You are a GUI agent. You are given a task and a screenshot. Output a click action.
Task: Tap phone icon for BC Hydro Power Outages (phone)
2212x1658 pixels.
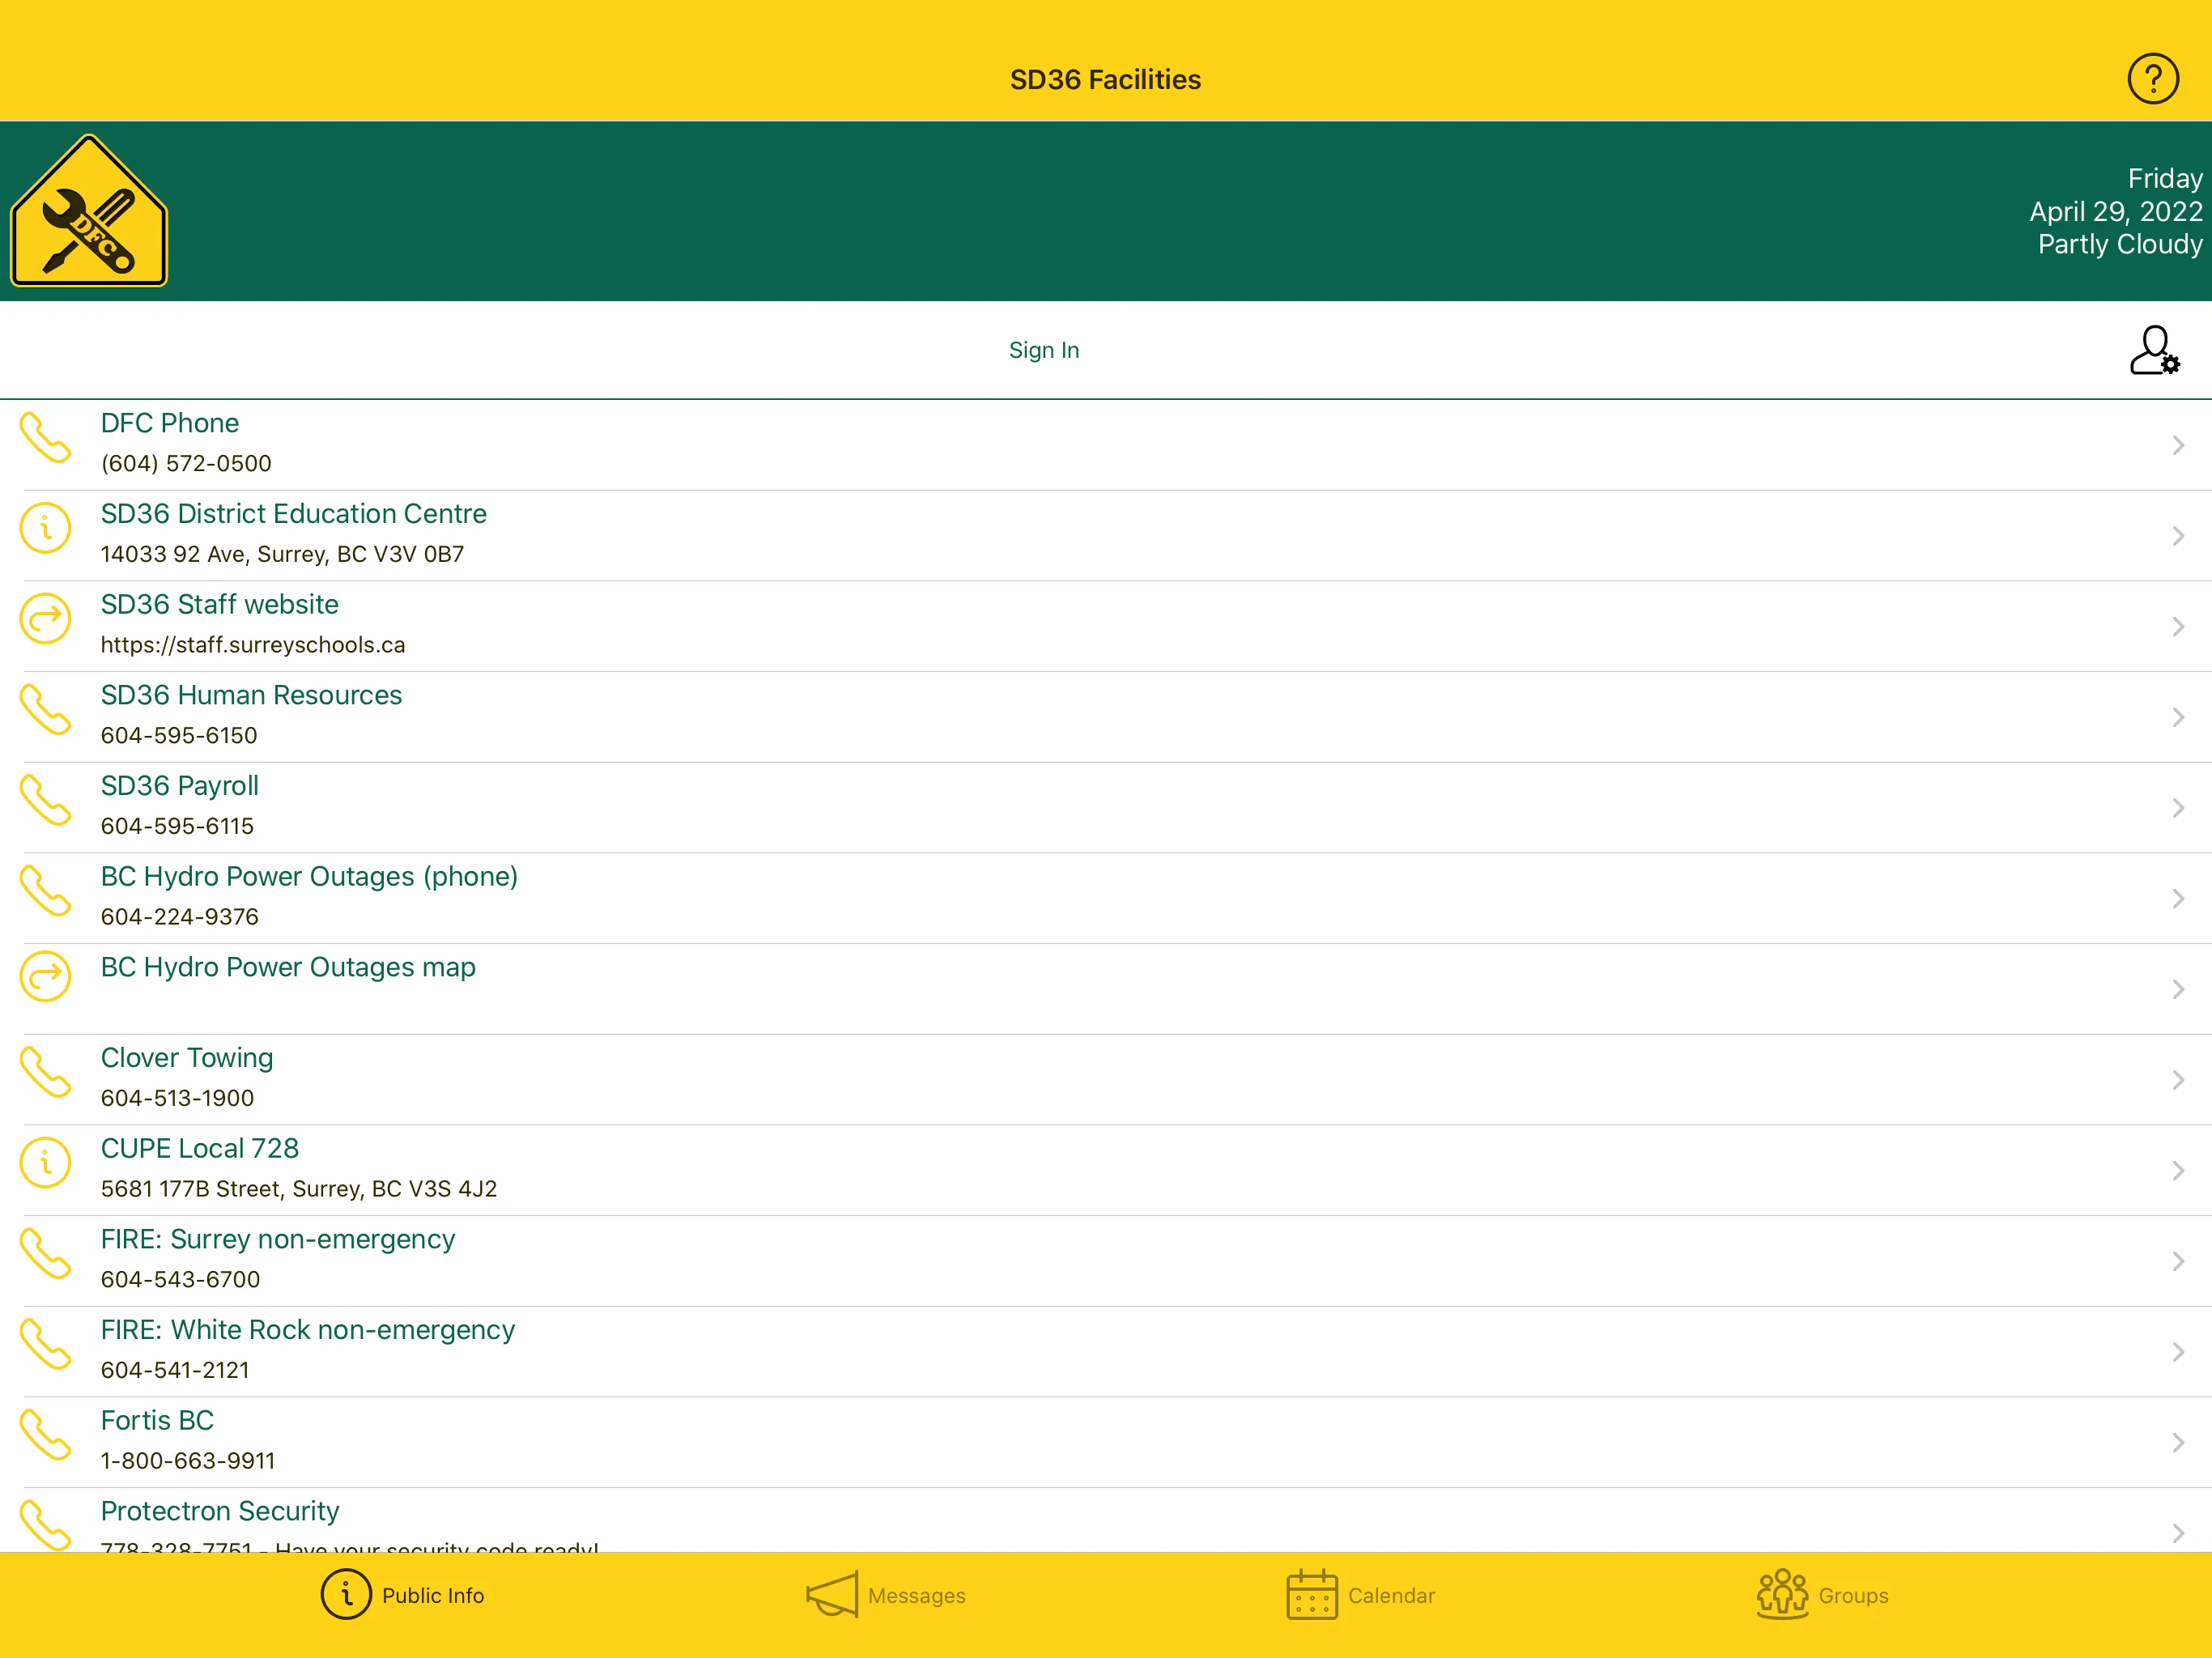[x=46, y=891]
